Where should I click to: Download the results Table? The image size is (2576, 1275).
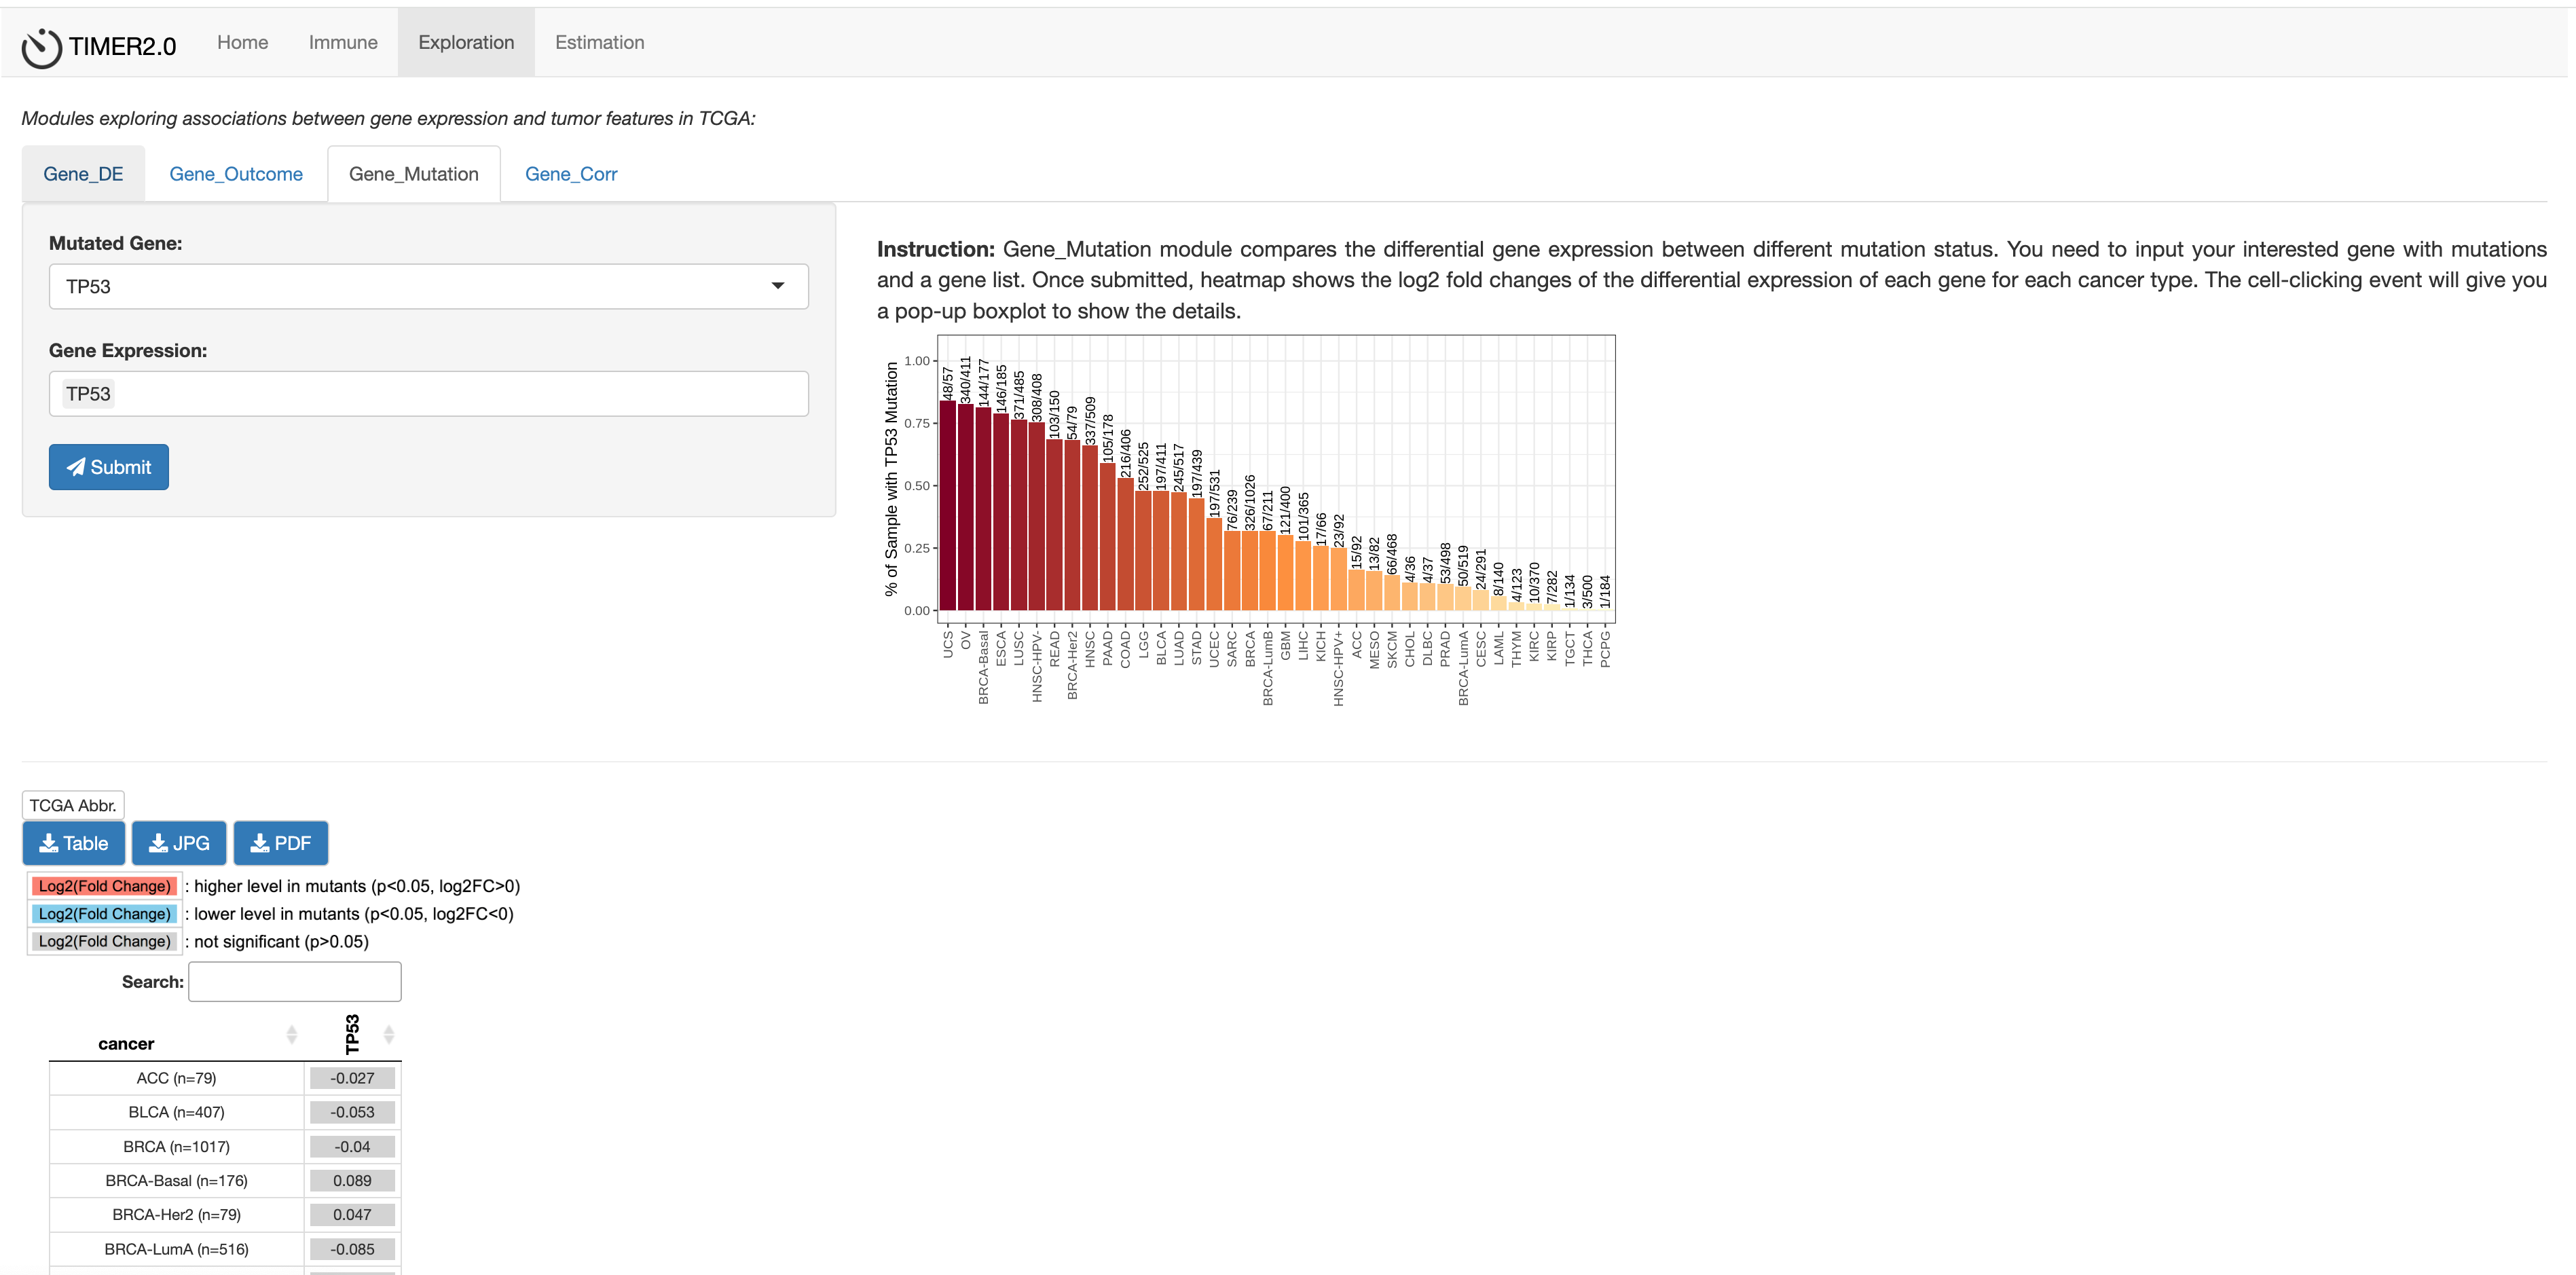[73, 843]
